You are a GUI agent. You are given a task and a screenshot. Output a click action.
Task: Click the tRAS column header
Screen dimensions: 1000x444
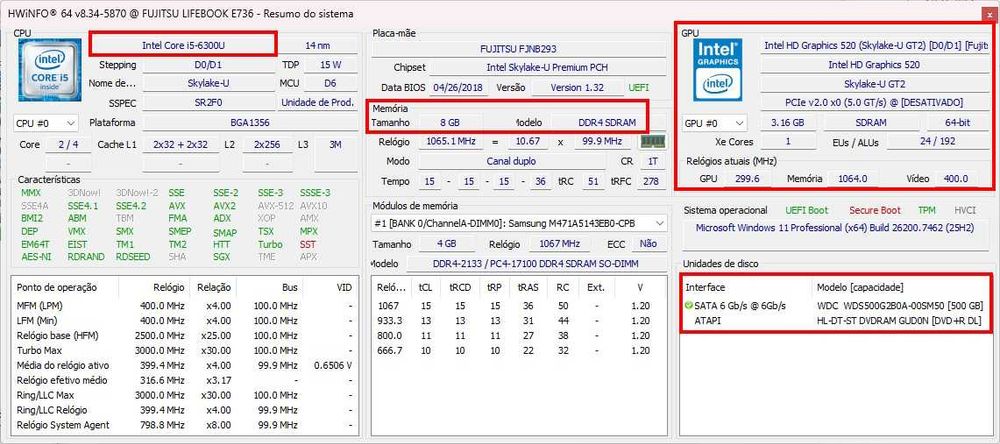pos(527,287)
